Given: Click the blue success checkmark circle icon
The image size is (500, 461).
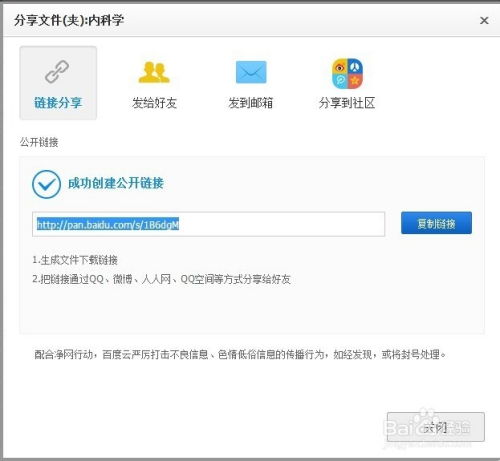Looking at the screenshot, I should point(46,184).
